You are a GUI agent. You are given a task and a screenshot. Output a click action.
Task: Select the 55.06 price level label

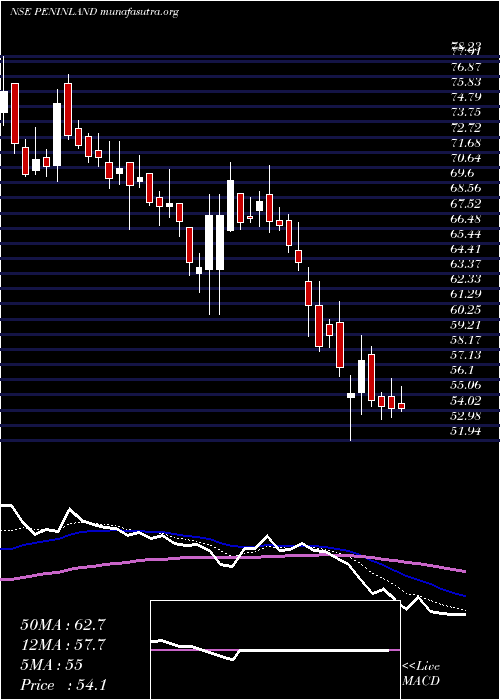466,386
